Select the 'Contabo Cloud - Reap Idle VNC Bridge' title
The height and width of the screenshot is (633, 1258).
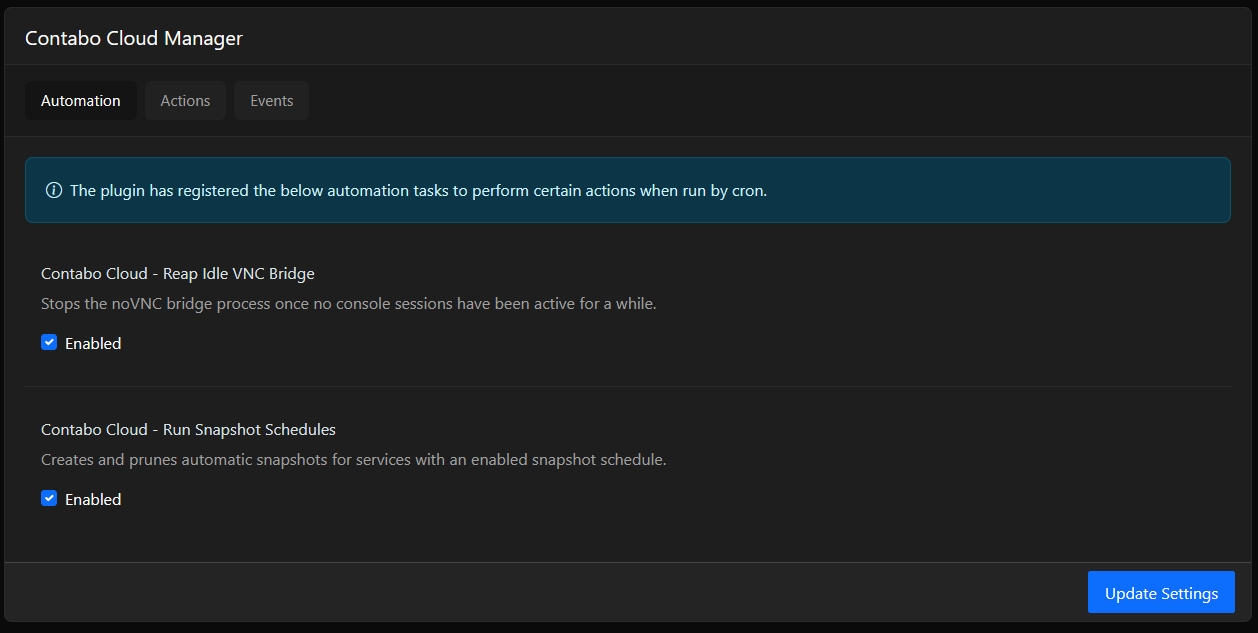point(178,273)
